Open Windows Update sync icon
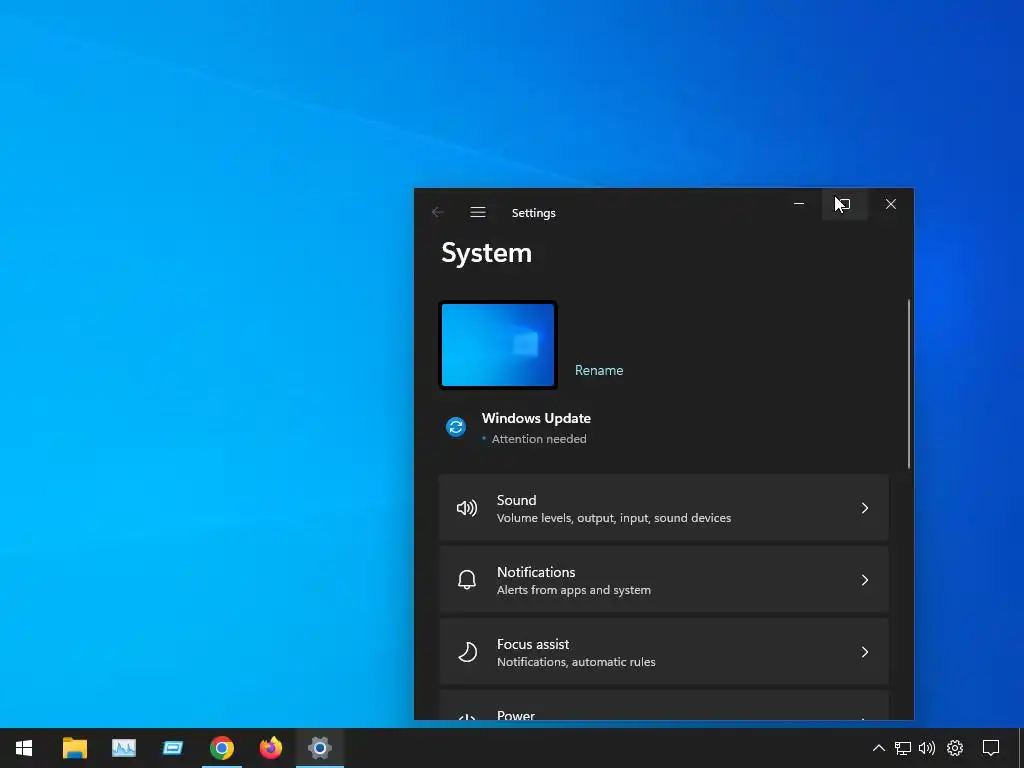The width and height of the screenshot is (1024, 768). 456,427
